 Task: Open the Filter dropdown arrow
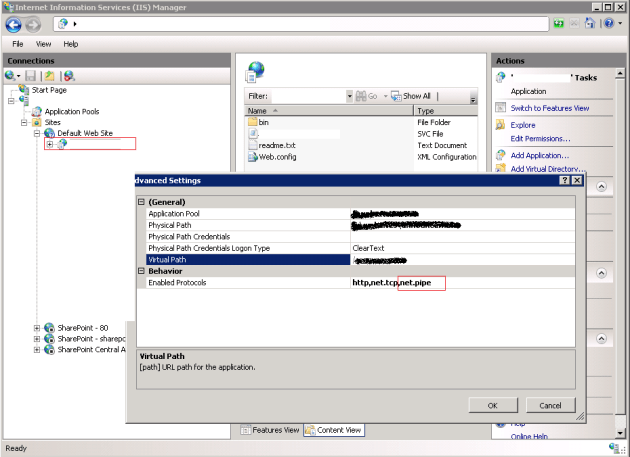(349, 96)
